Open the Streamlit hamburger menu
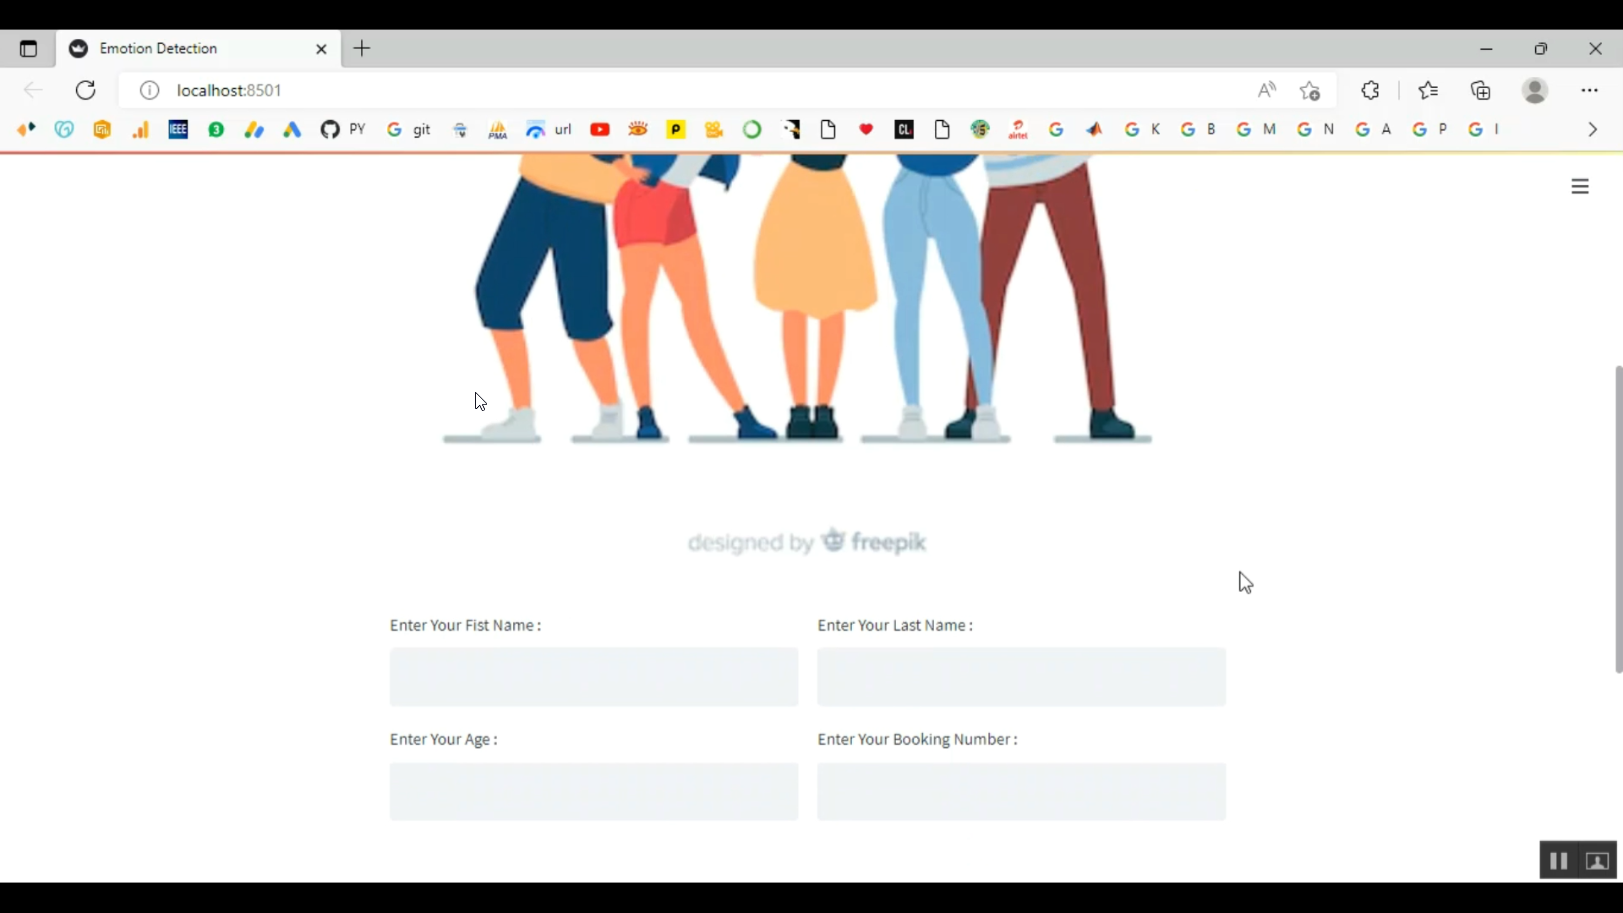 tap(1580, 186)
